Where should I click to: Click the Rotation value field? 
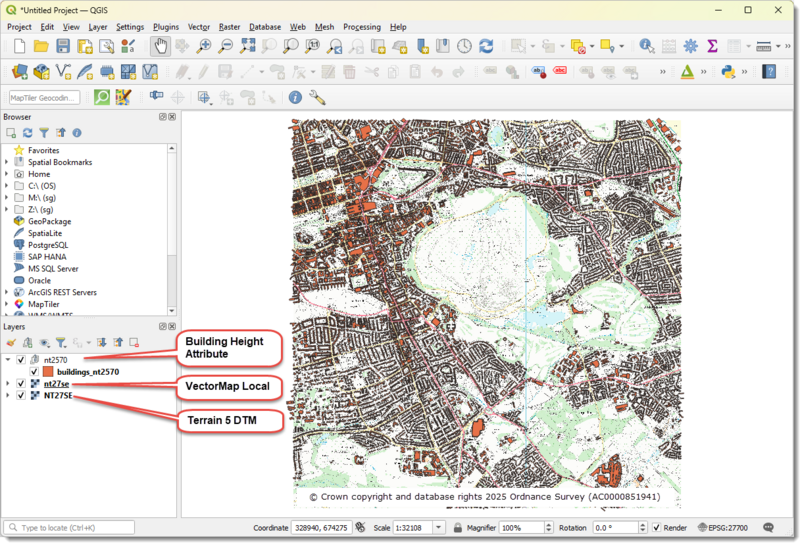(615, 528)
